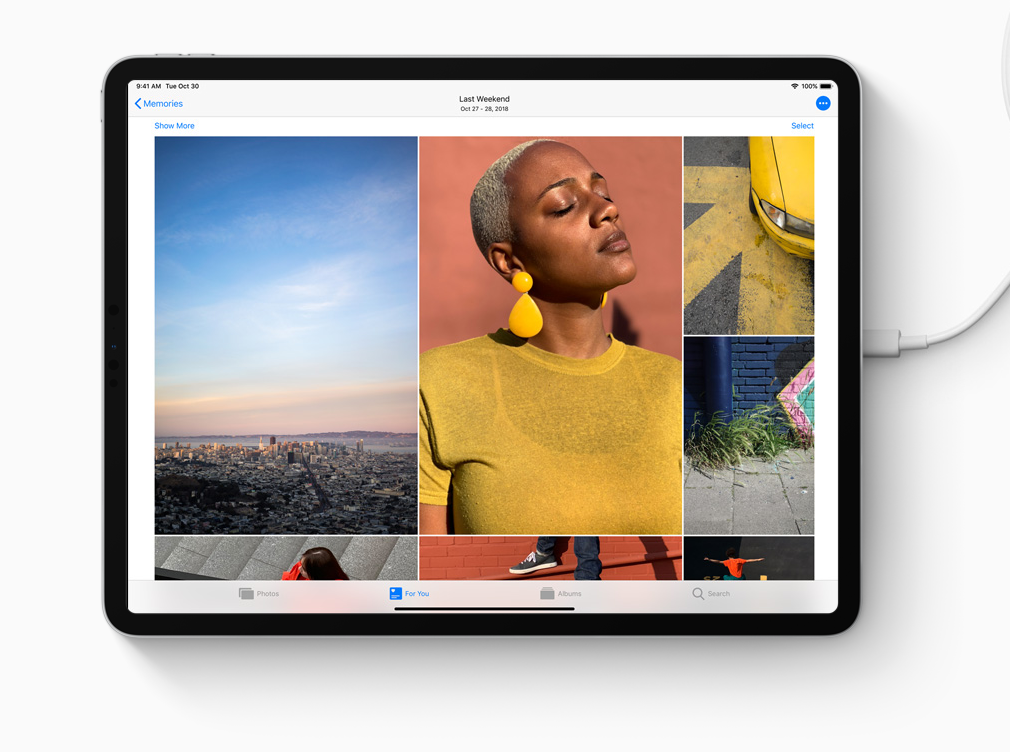The height and width of the screenshot is (752, 1010).
Task: Open the city skyline sunset photo
Action: [x=286, y=335]
